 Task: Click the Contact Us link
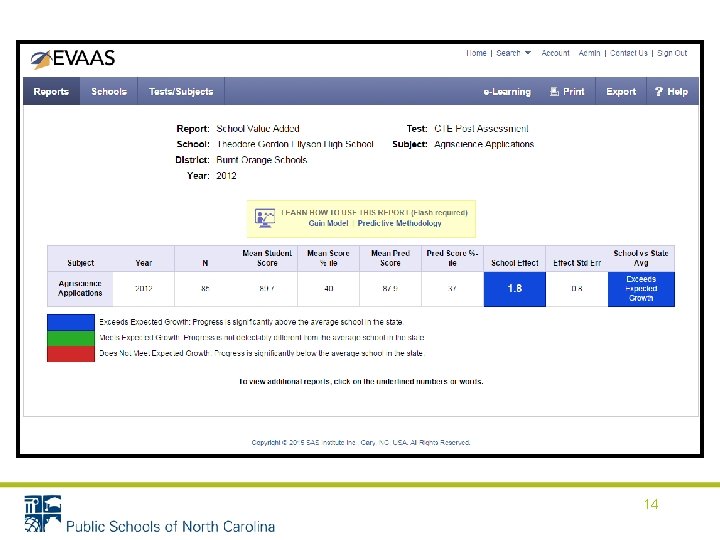[x=629, y=53]
